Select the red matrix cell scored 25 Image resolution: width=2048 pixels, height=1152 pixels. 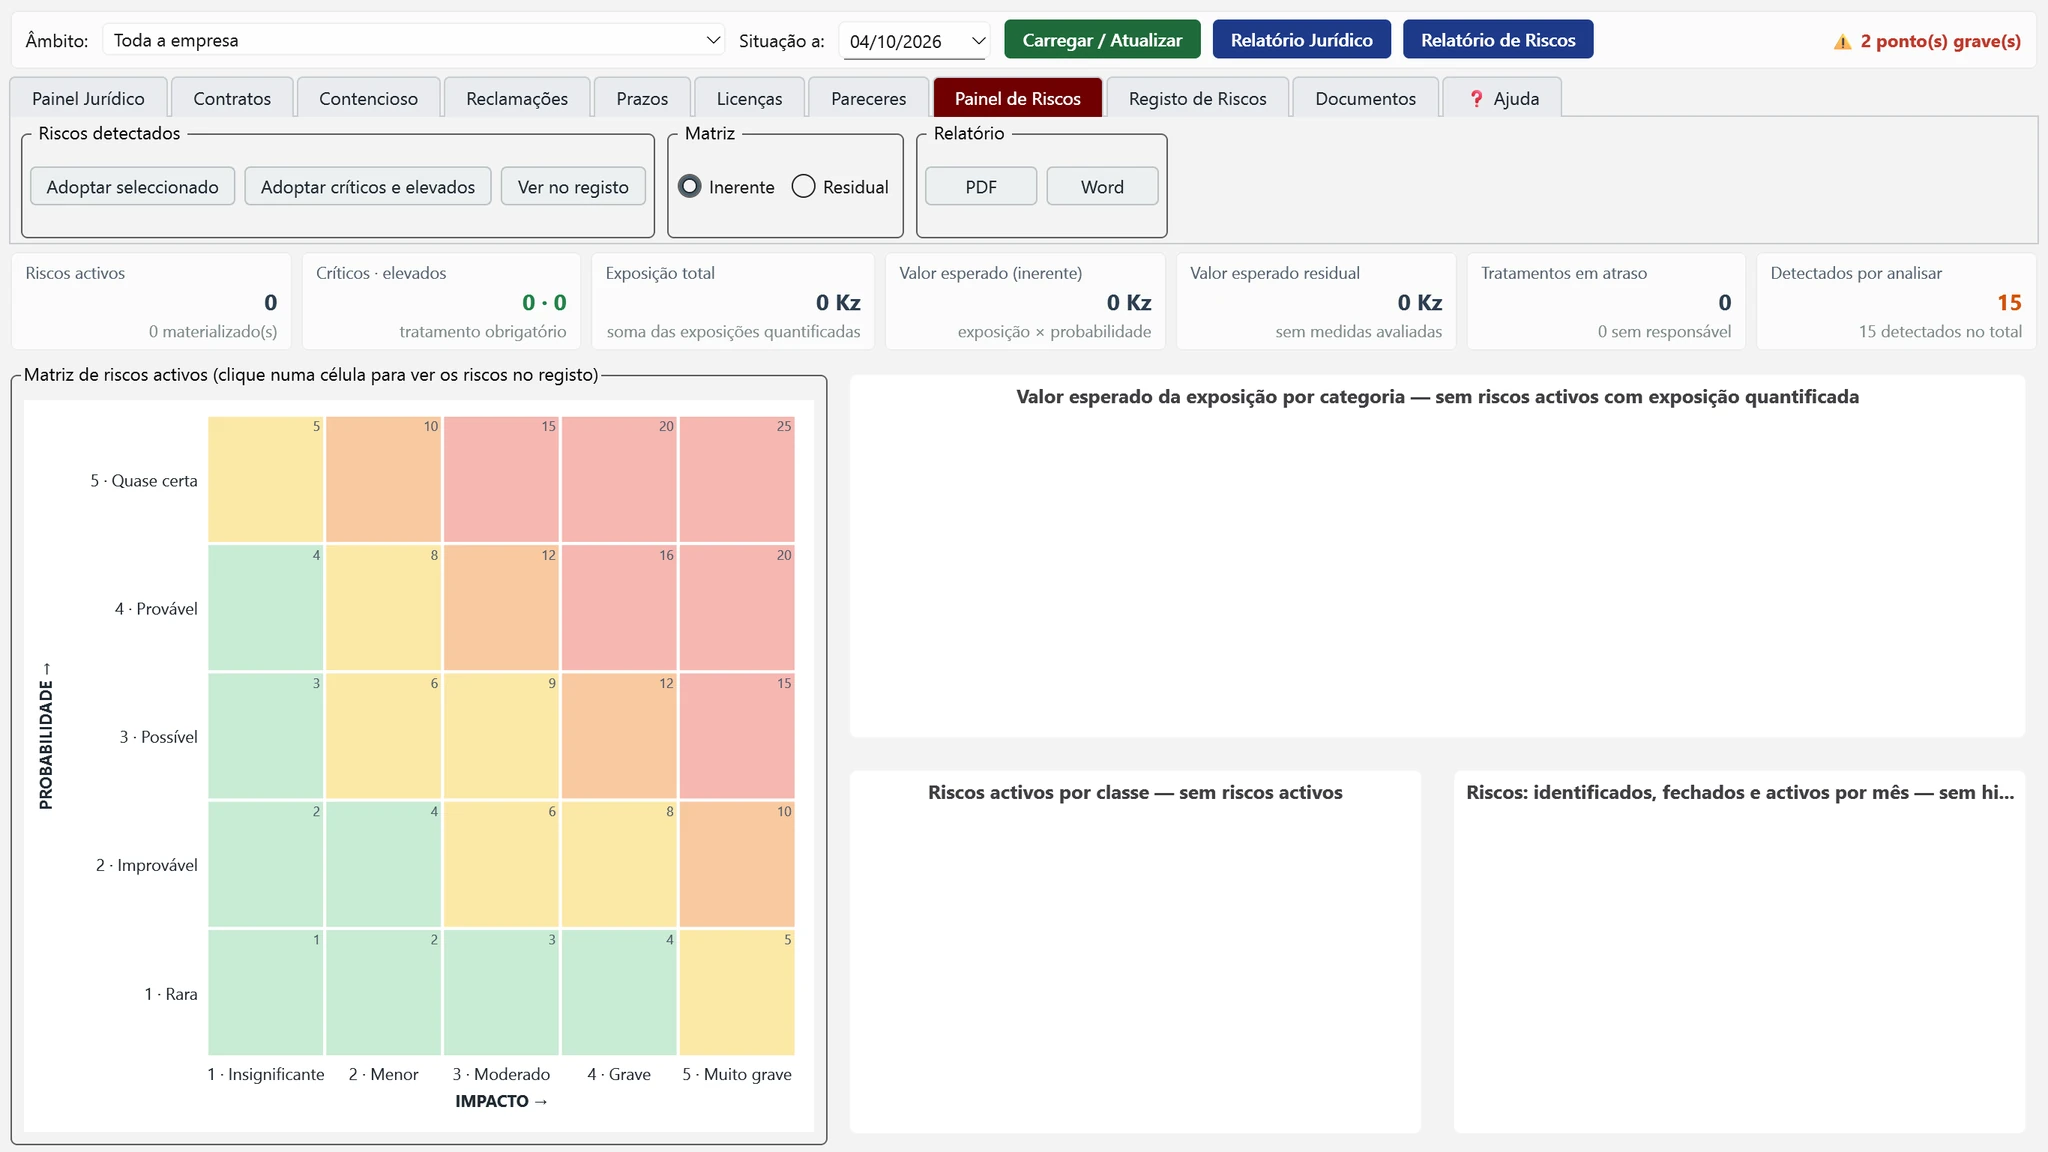tap(737, 479)
